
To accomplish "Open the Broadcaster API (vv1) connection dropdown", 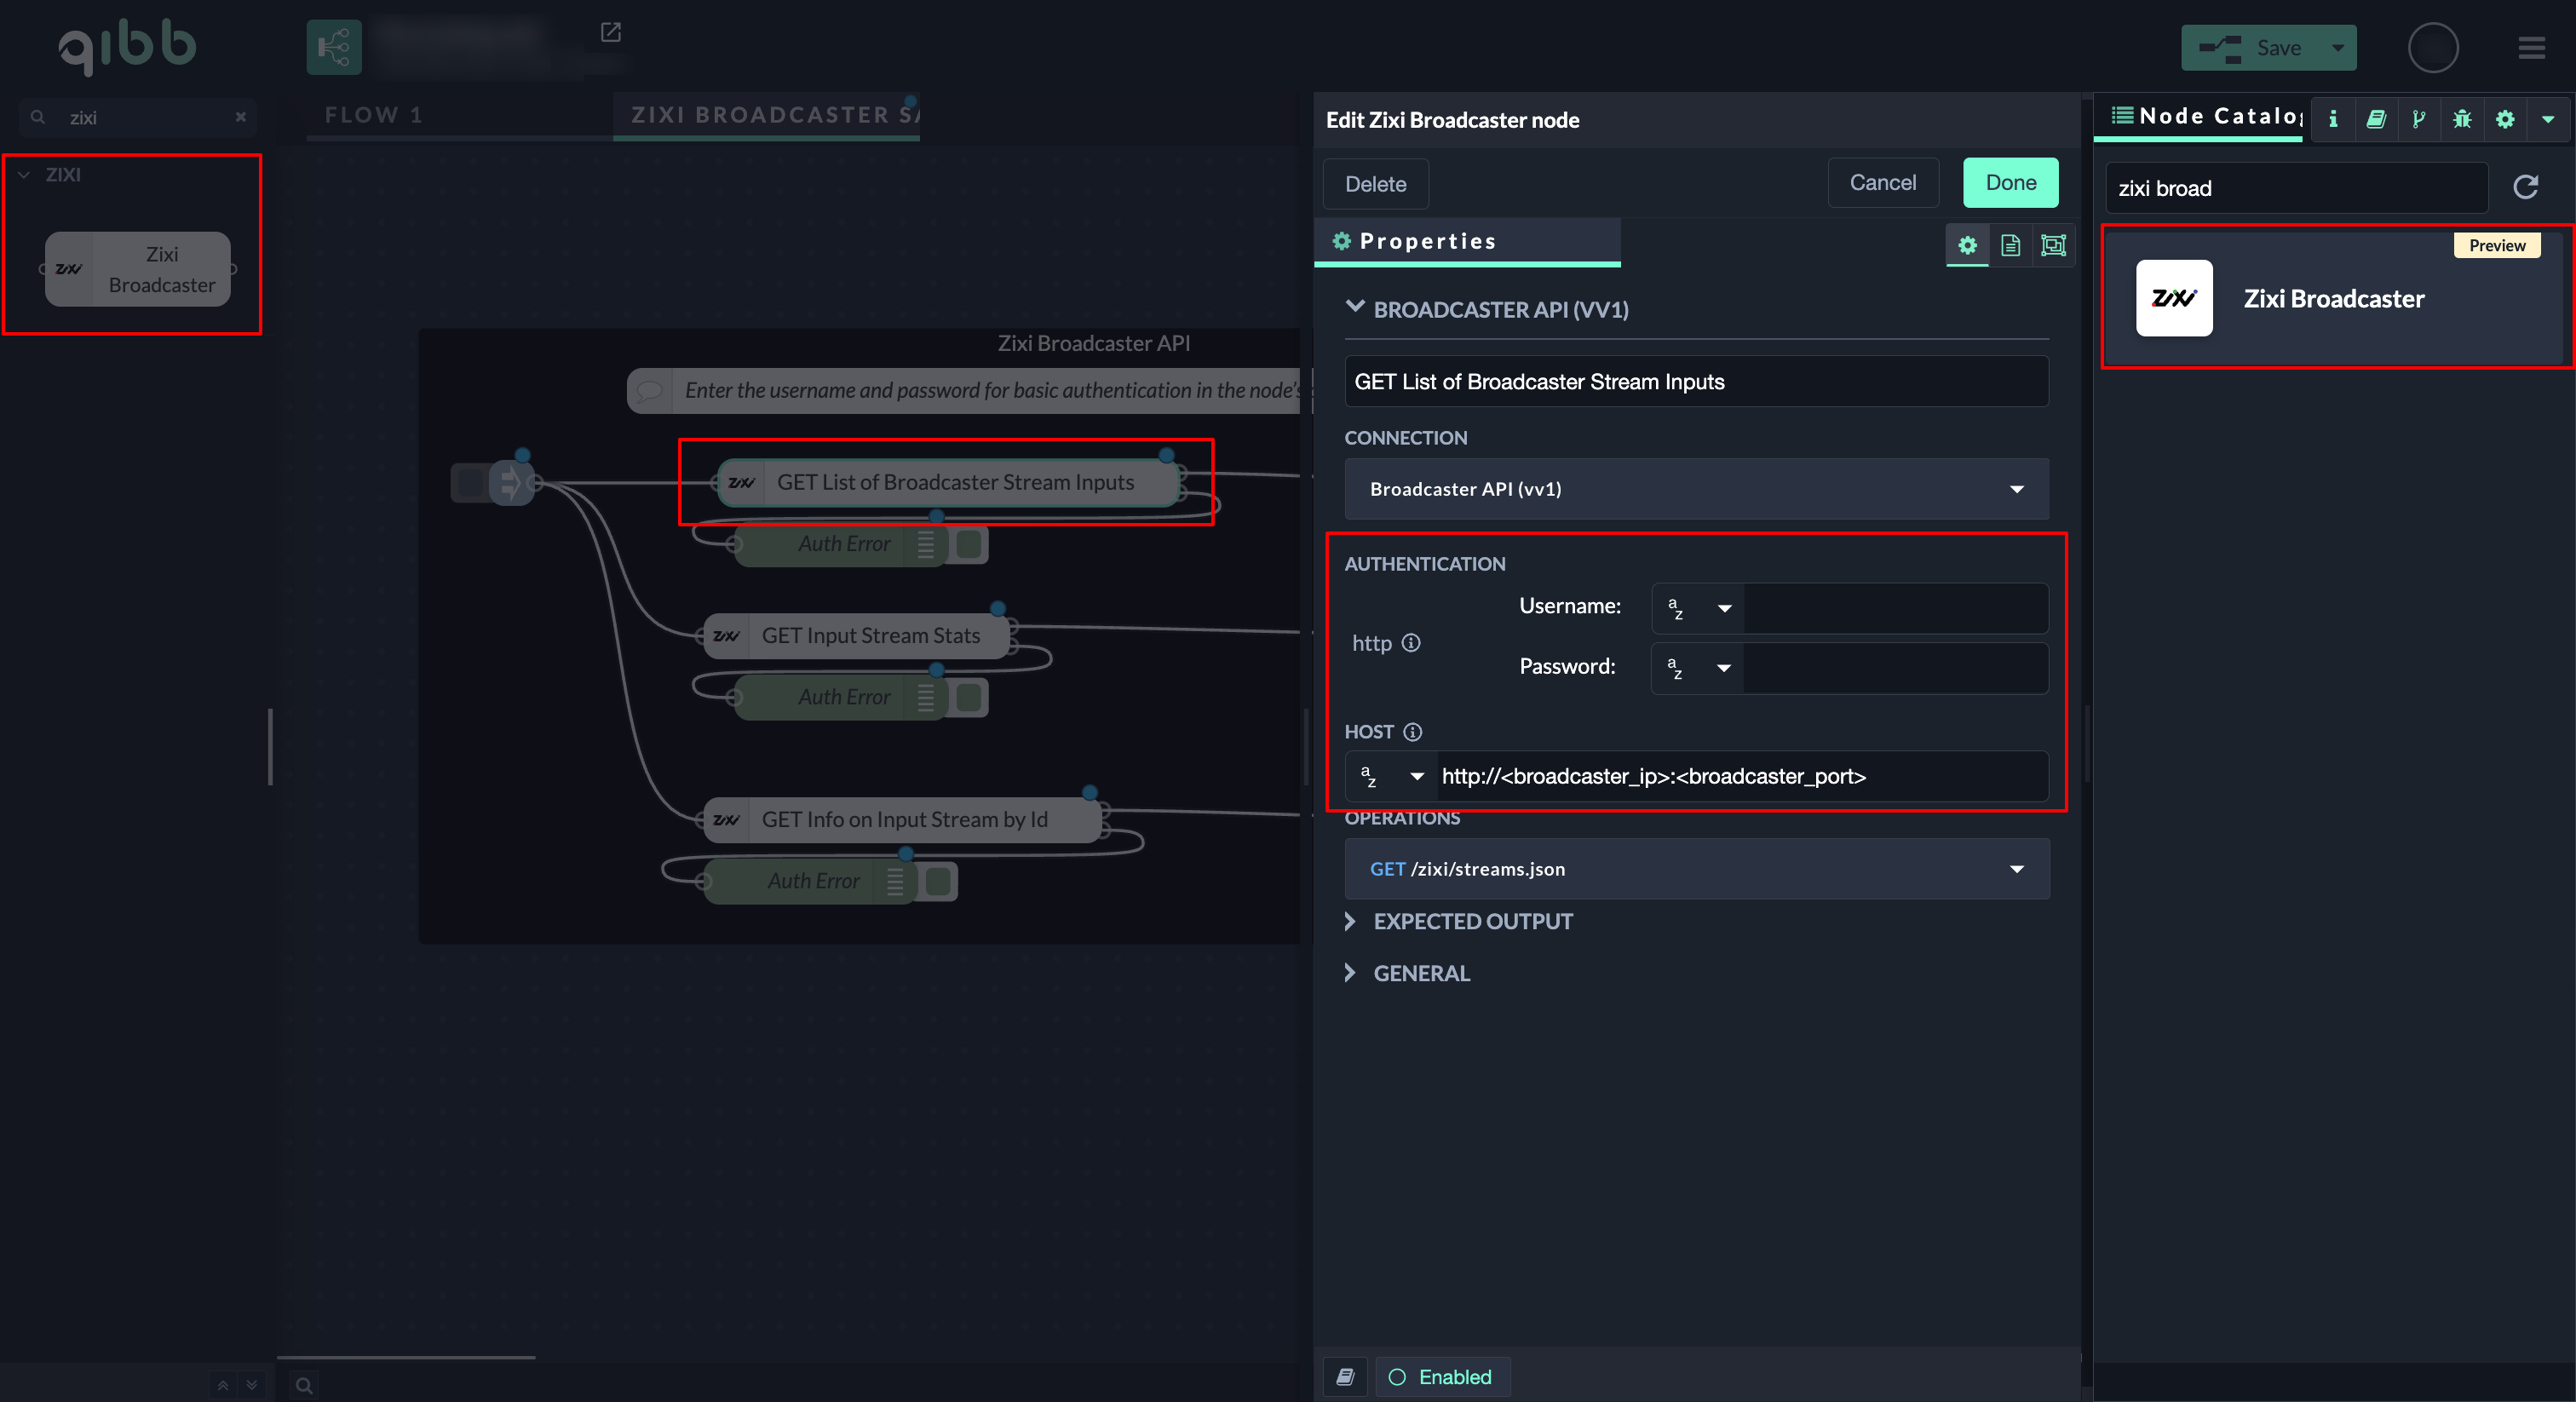I will pos(1696,489).
